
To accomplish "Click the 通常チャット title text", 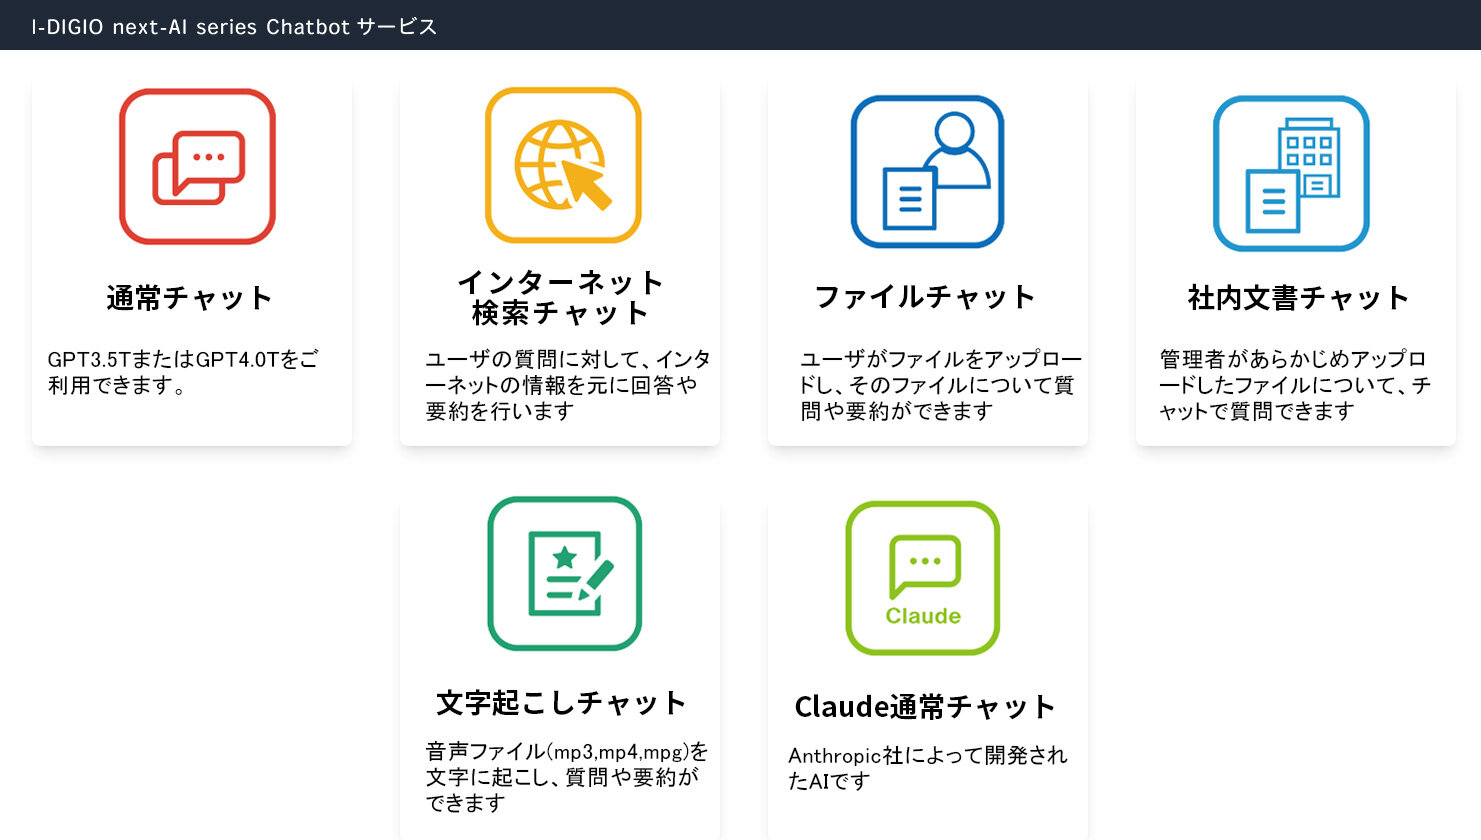I will (x=190, y=298).
